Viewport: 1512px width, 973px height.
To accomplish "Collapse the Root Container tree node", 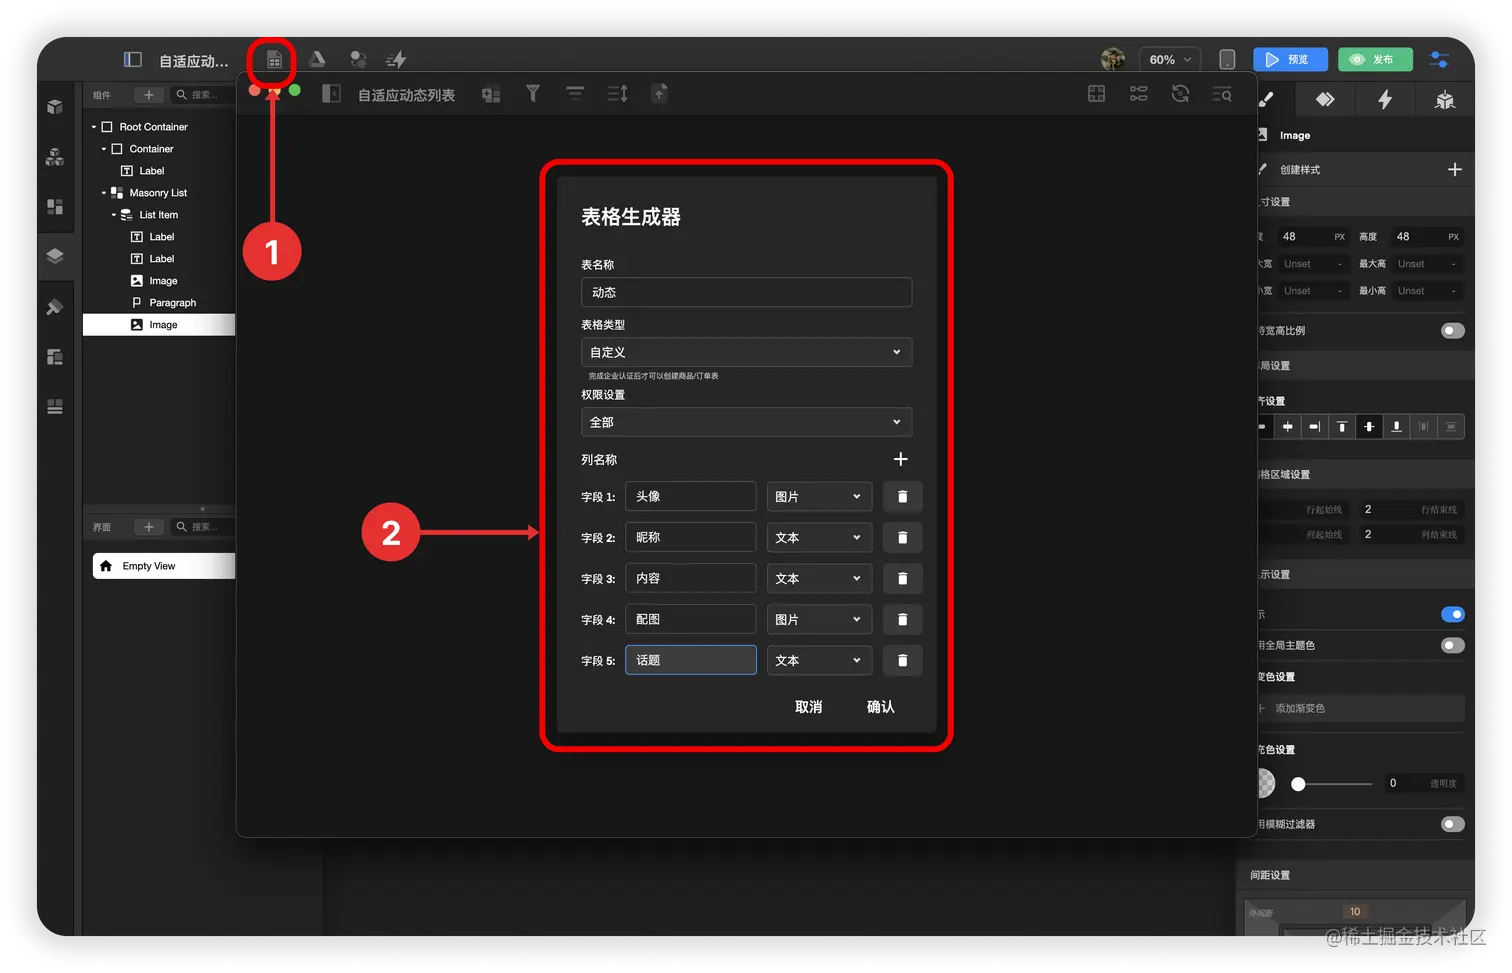I will (94, 127).
